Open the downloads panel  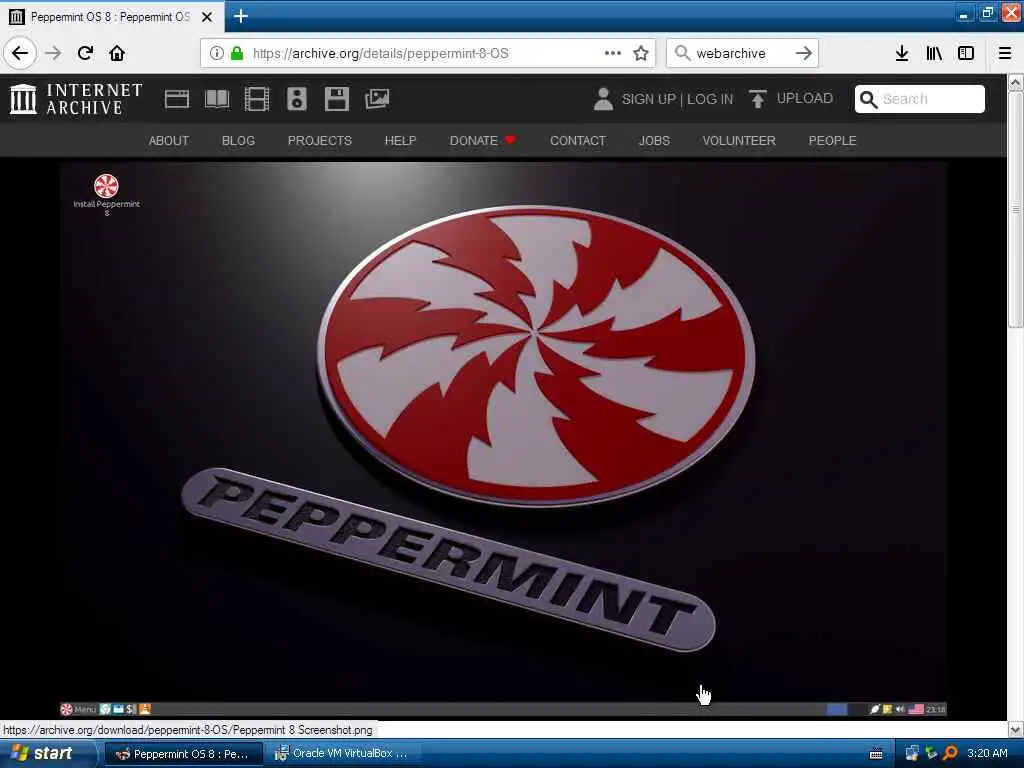pos(902,53)
